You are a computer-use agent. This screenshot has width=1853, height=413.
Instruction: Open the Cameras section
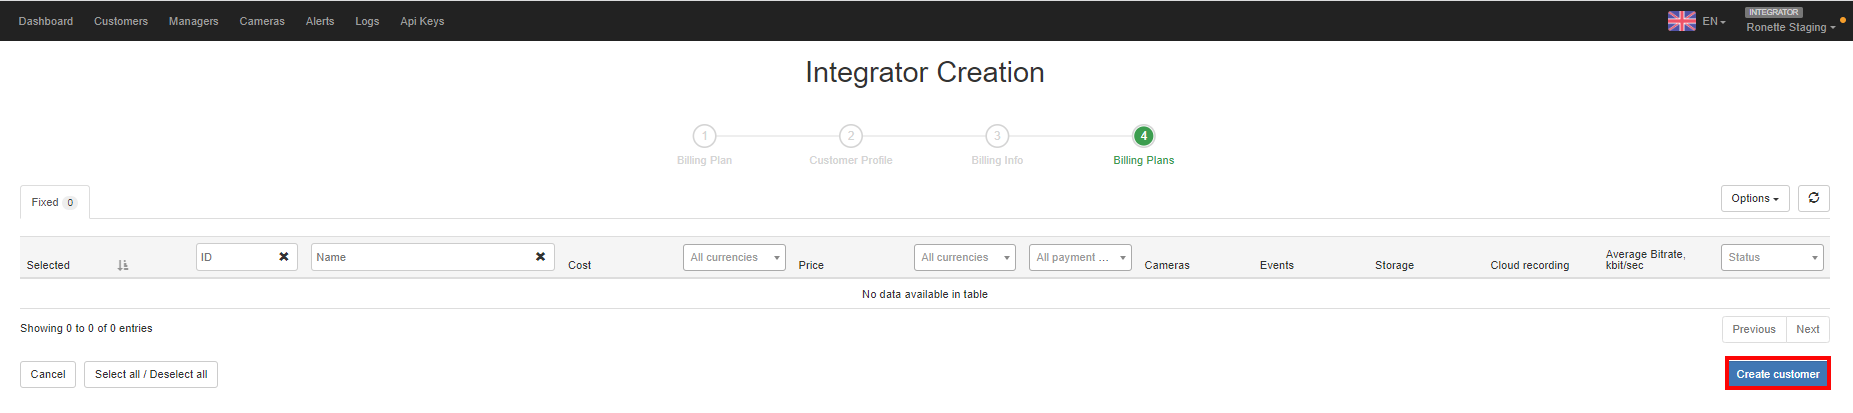(262, 21)
